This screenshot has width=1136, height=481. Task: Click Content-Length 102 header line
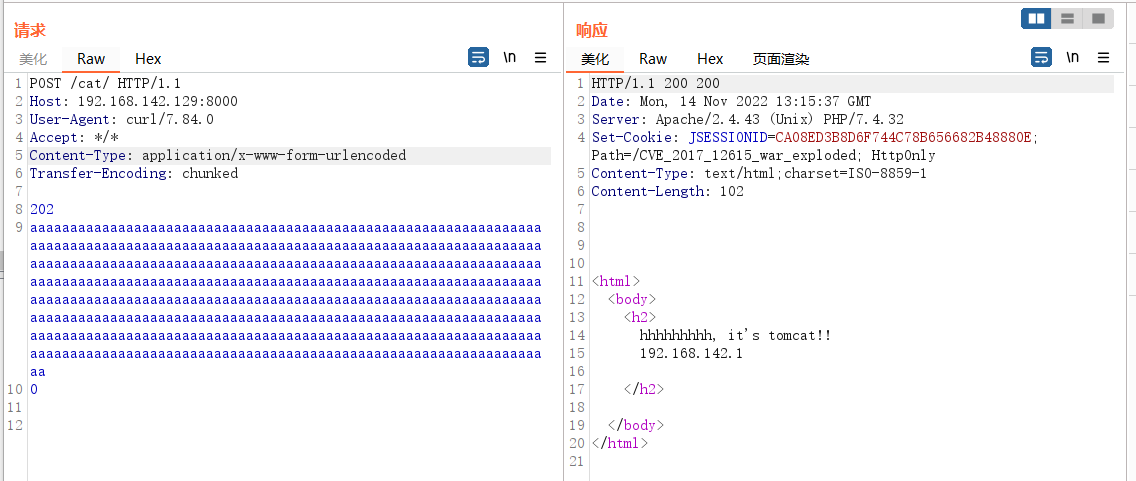tap(667, 191)
